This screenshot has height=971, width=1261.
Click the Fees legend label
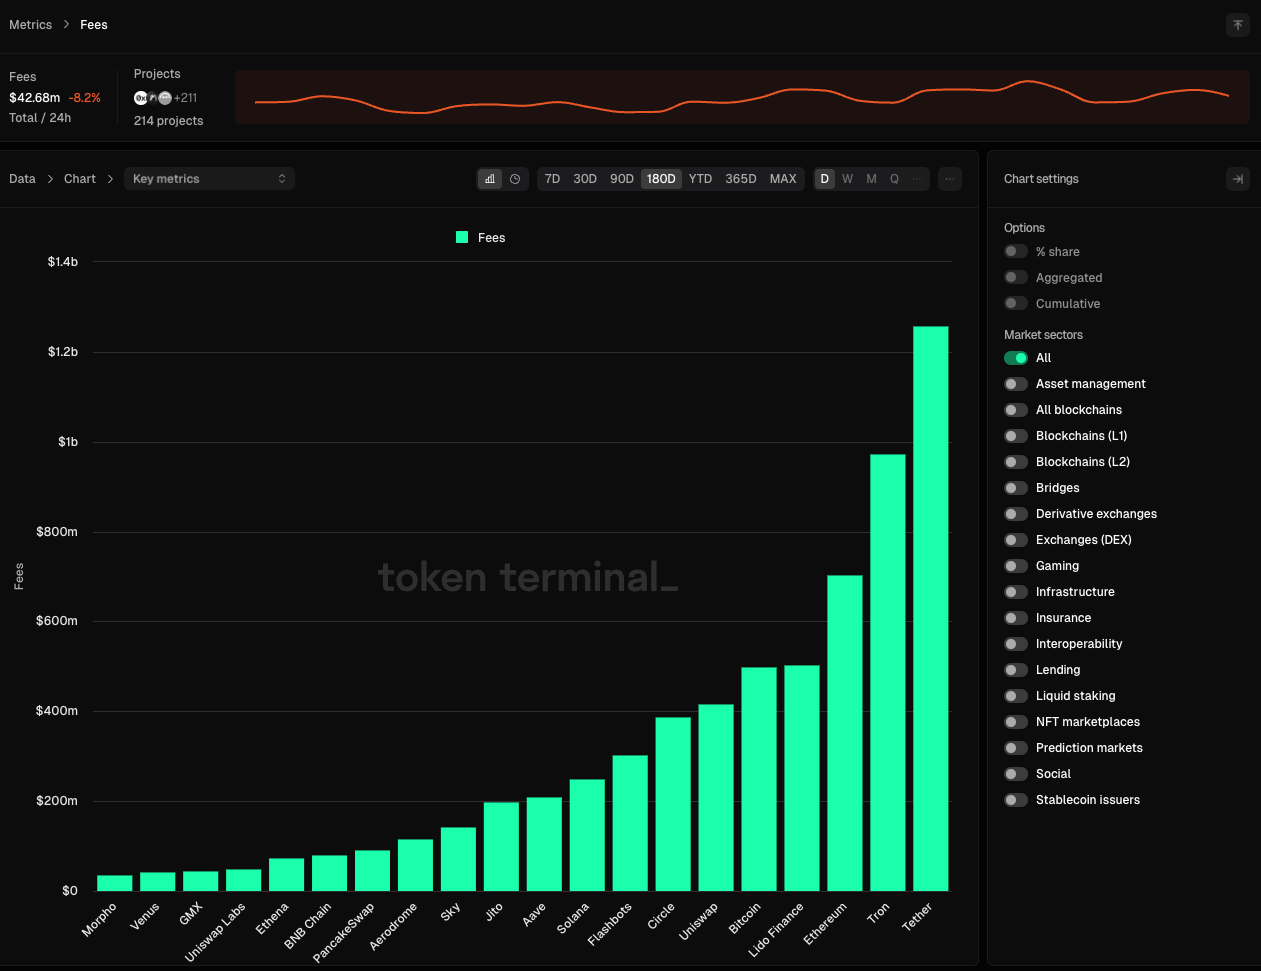(x=491, y=237)
